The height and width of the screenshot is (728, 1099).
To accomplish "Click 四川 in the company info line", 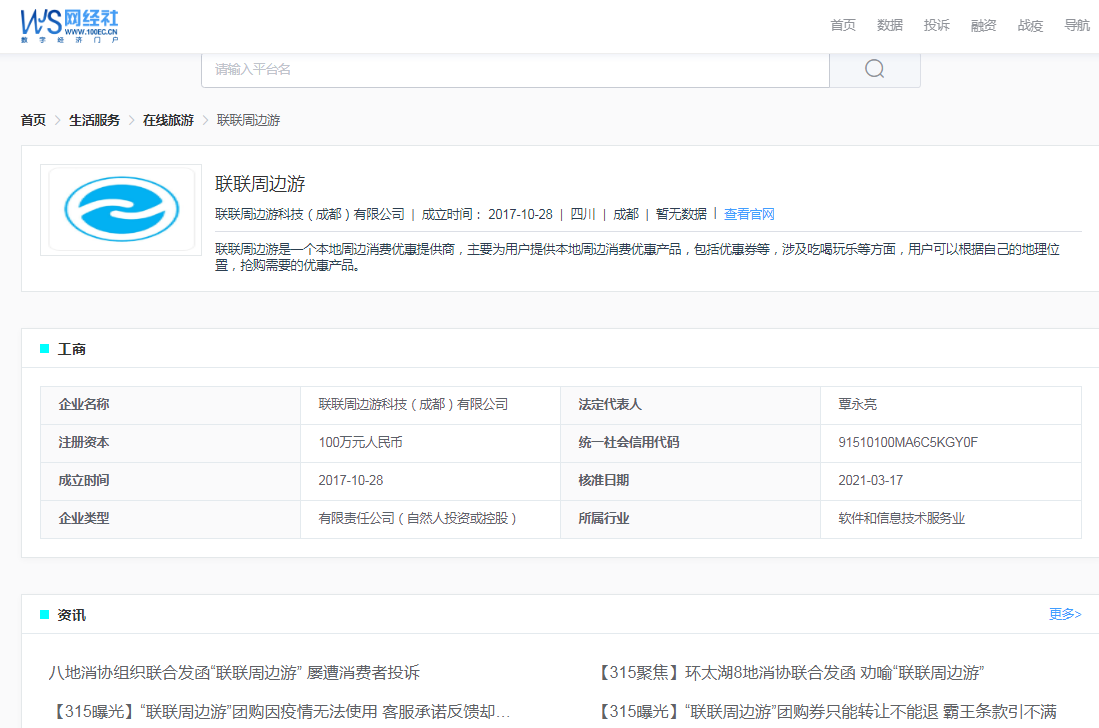I will coord(583,214).
